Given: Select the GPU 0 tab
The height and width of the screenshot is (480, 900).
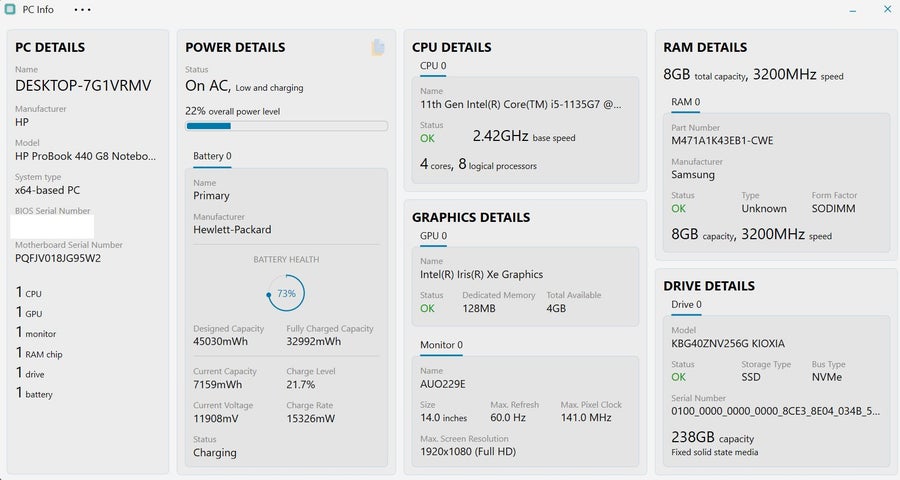Looking at the screenshot, I should 433,236.
